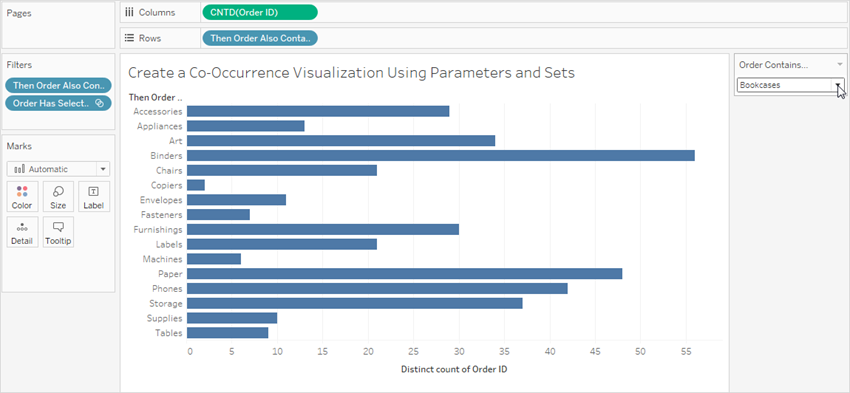Open the Order Contains... card menu arrow
The width and height of the screenshot is (850, 393).
click(839, 65)
